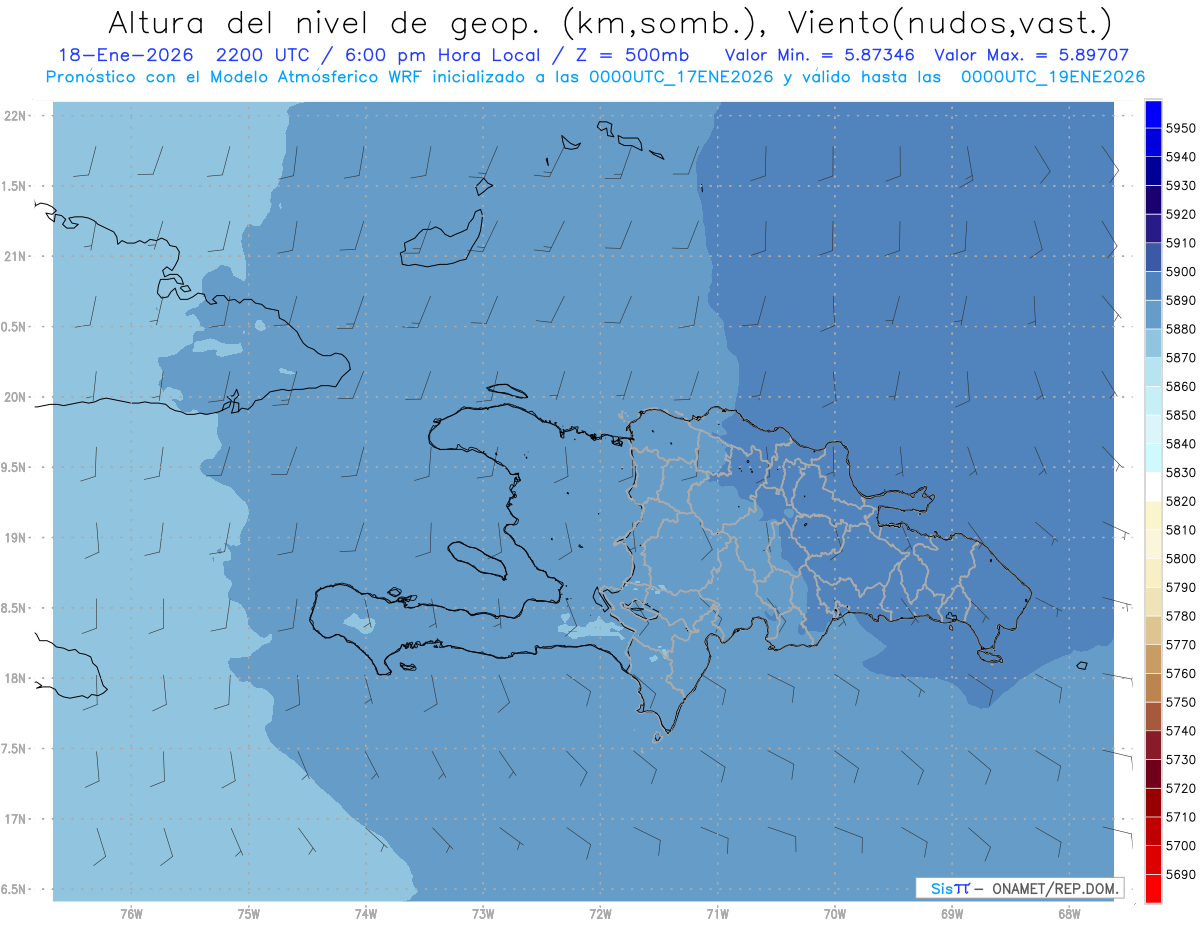The height and width of the screenshot is (927, 1200).
Task: Click the '5720' colorbar value
Action: tap(1181, 788)
